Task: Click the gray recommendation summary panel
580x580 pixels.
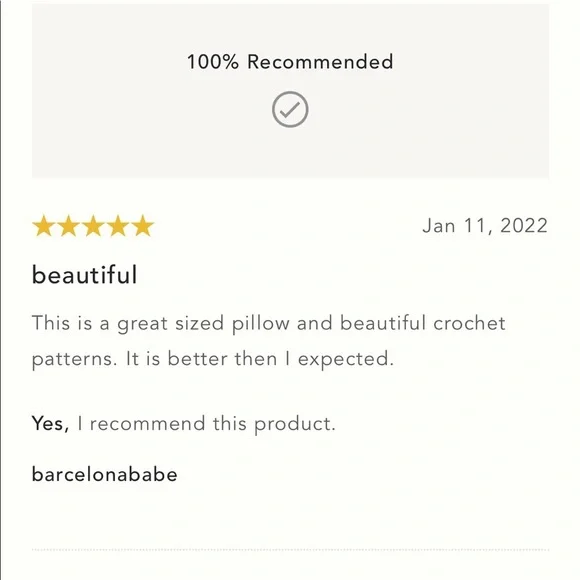Action: 290,91
